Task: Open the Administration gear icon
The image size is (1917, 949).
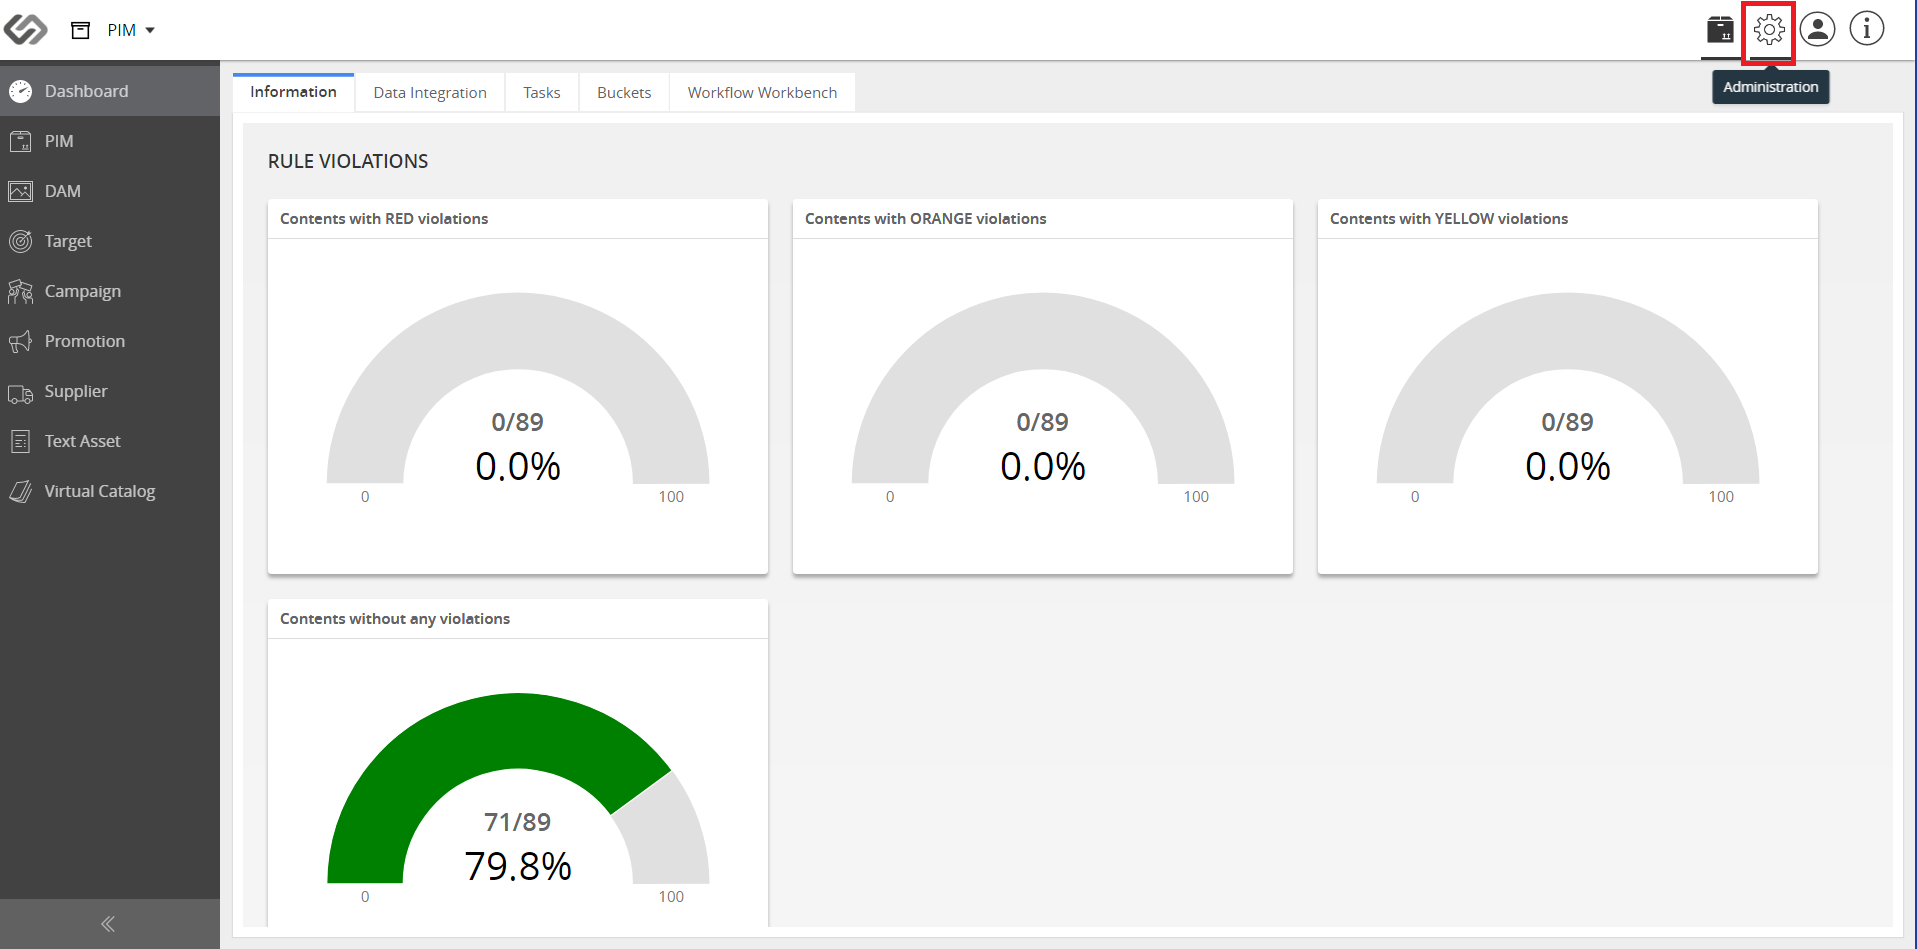Action: pyautogui.click(x=1769, y=30)
